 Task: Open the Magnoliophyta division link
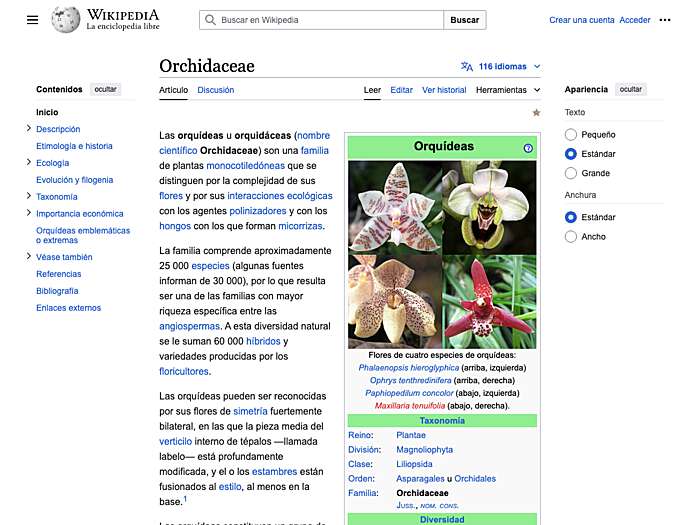pyautogui.click(x=424, y=450)
